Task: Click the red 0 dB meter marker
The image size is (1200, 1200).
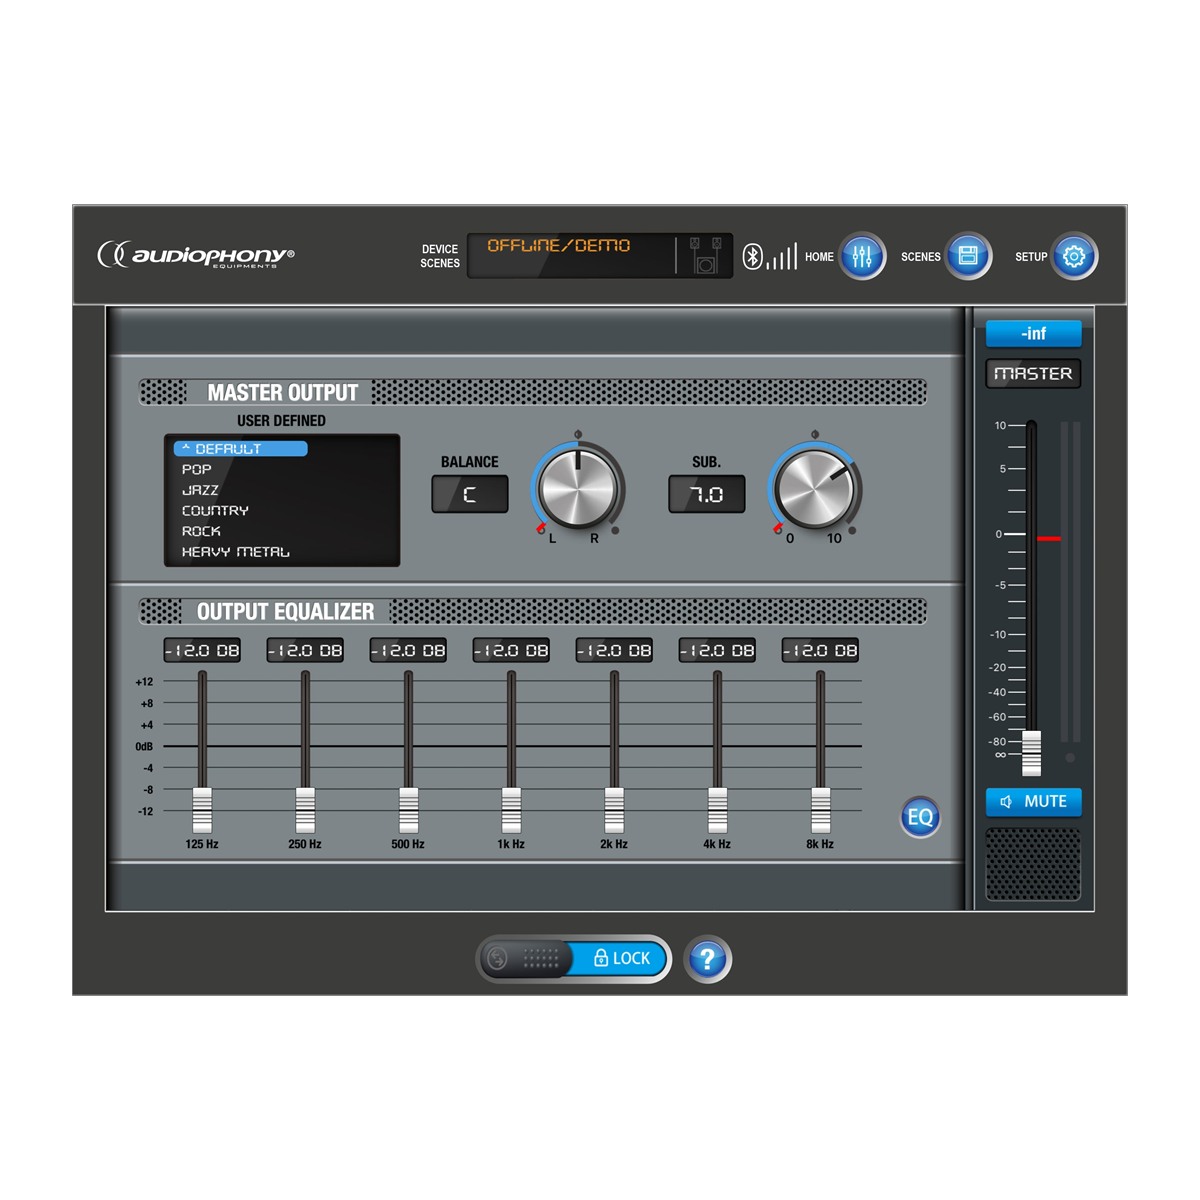Action: click(1049, 539)
